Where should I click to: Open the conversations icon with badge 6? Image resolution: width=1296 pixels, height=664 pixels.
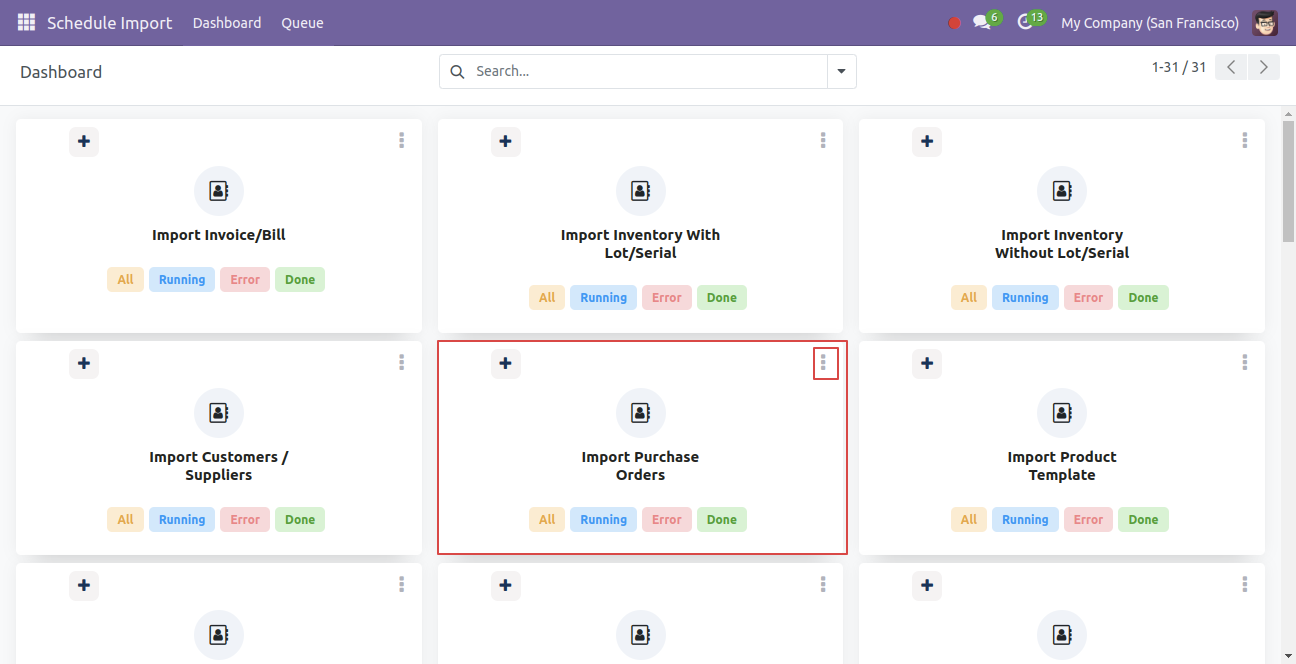click(x=987, y=21)
